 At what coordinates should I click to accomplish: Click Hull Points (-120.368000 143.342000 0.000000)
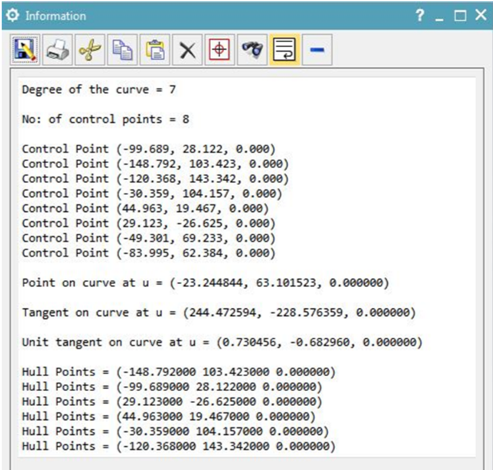pyautogui.click(x=179, y=446)
